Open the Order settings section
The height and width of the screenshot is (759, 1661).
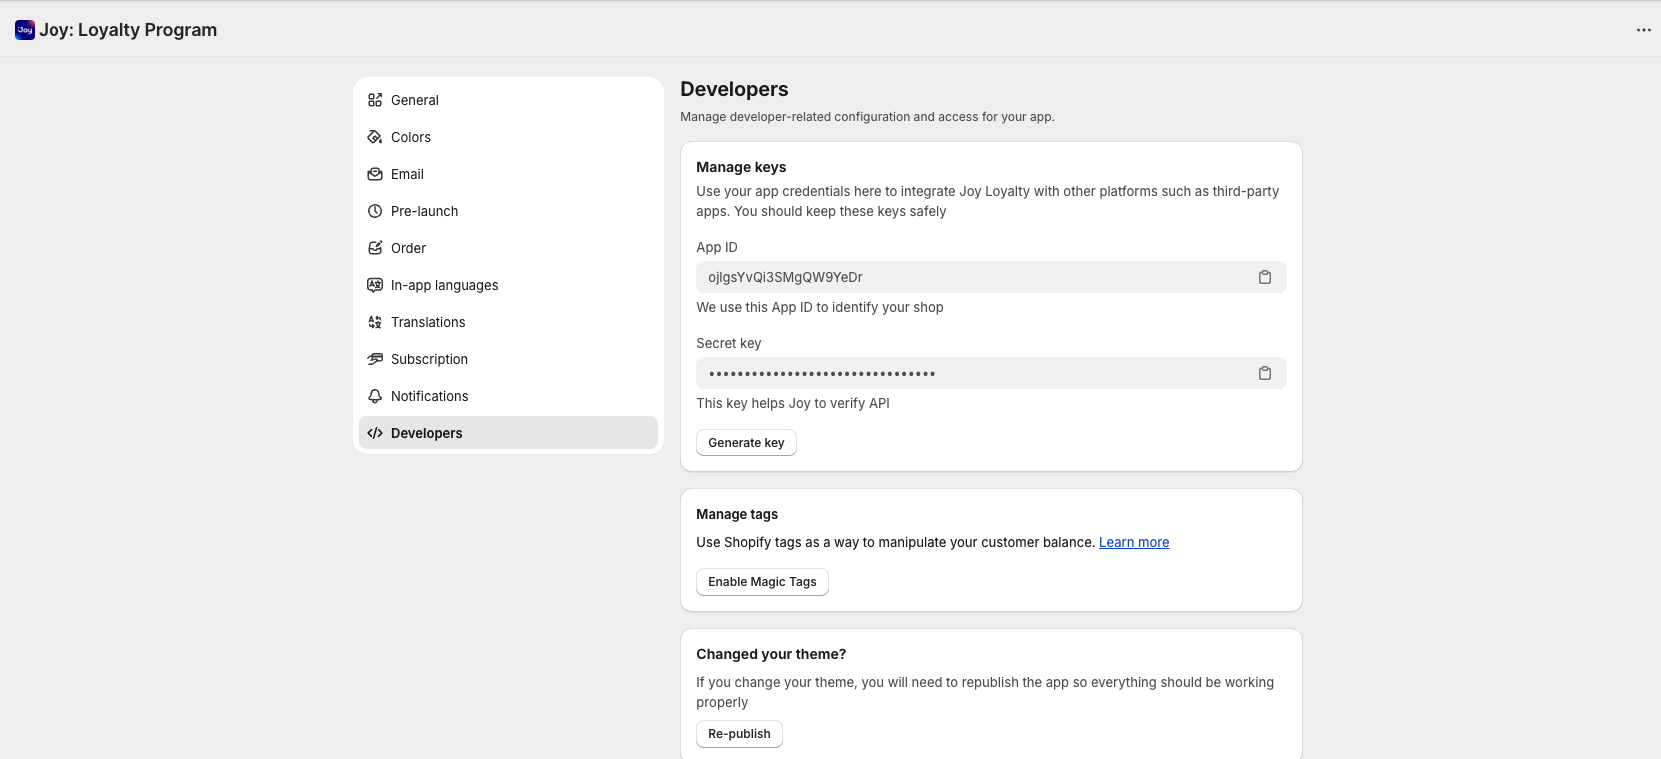[408, 248]
